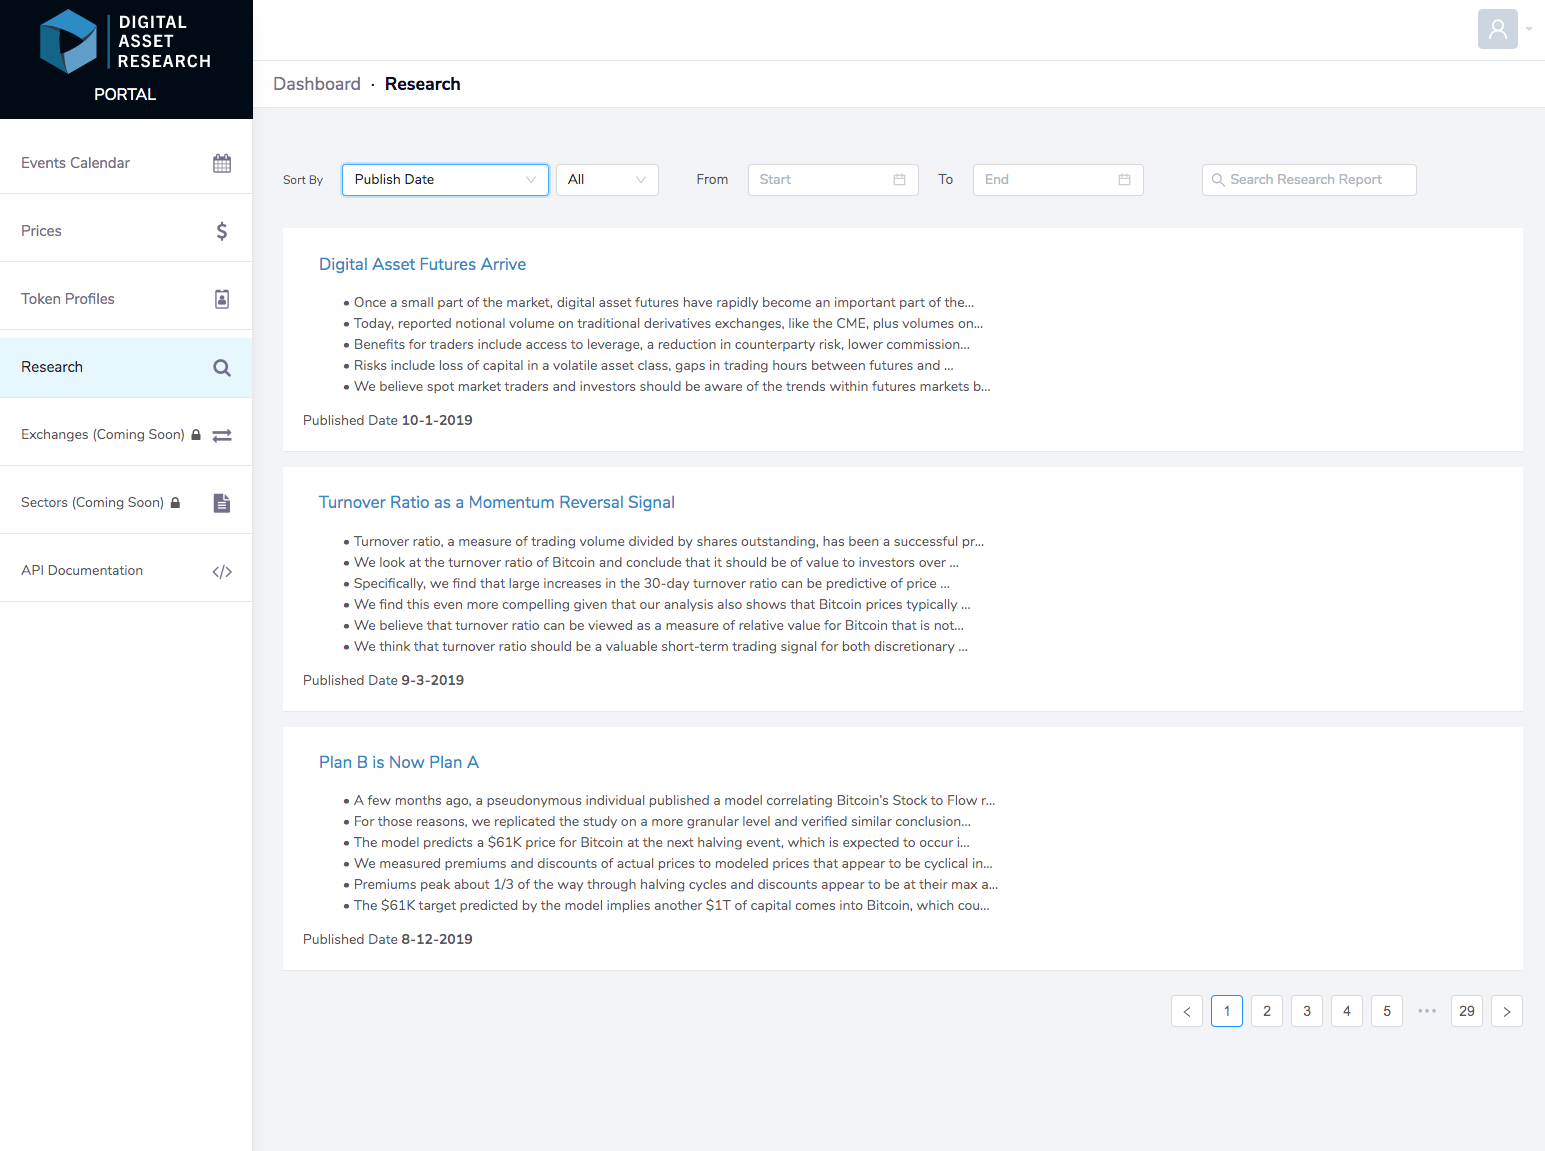Open the Publish Date sort dropdown

(x=444, y=179)
